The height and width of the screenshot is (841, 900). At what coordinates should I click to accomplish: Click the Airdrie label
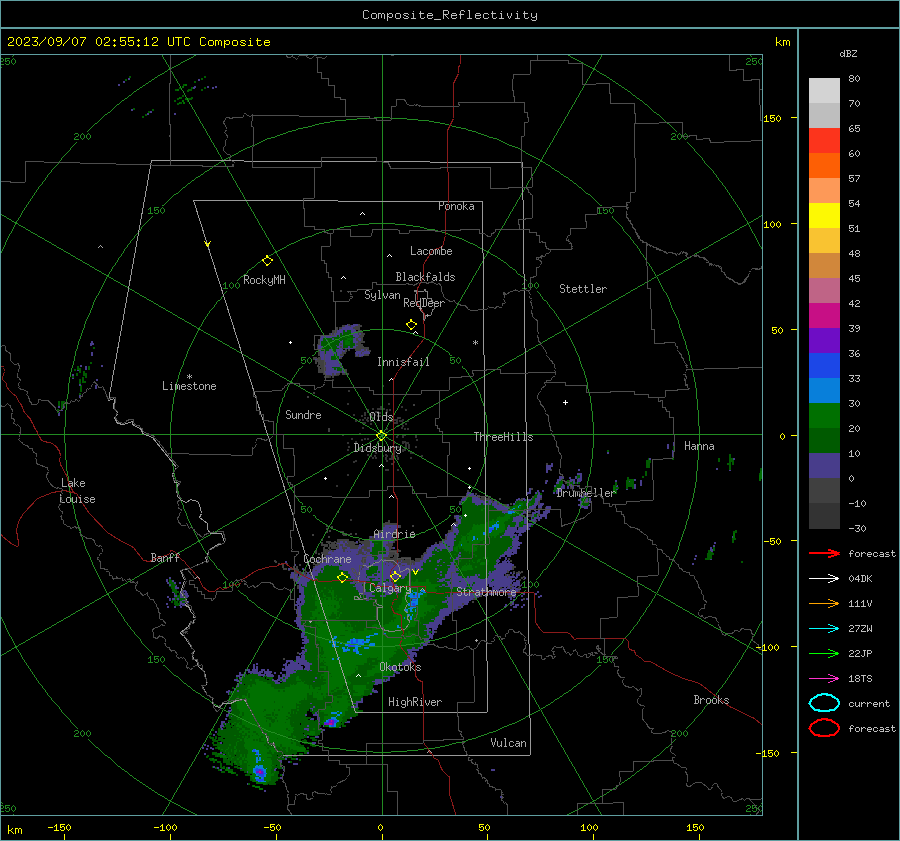[x=394, y=534]
